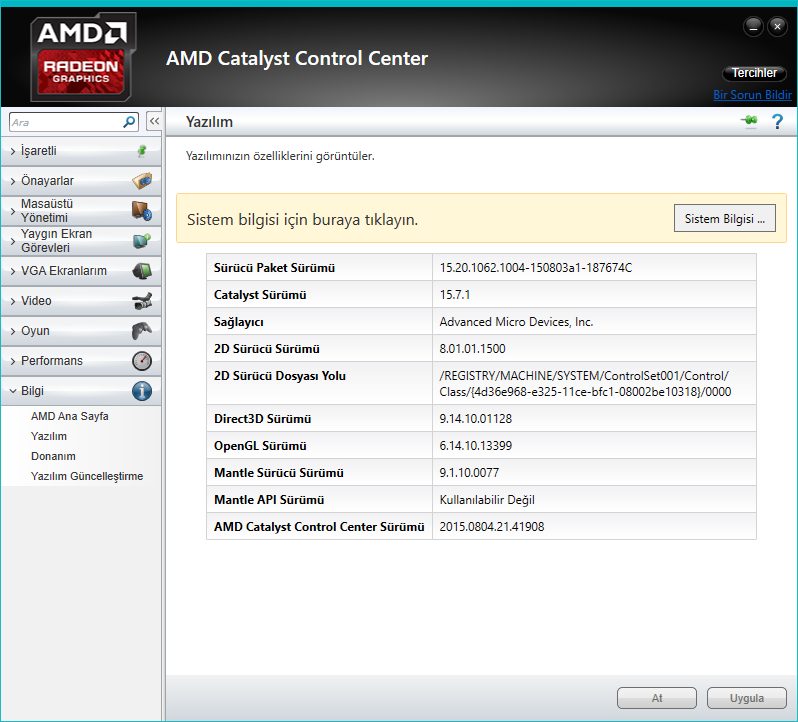Screen dimensions: 798x722
Task: Open the Tercihler preferences button
Action: pos(754,73)
